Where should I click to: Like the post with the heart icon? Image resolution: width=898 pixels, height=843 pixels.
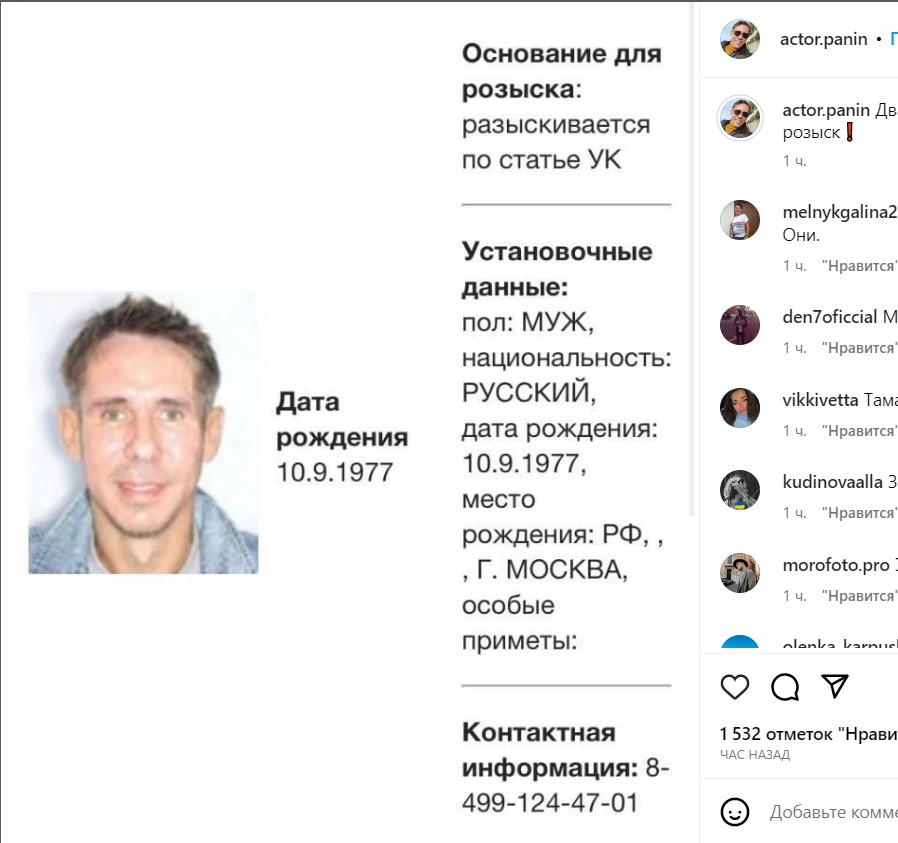pyautogui.click(x=735, y=687)
